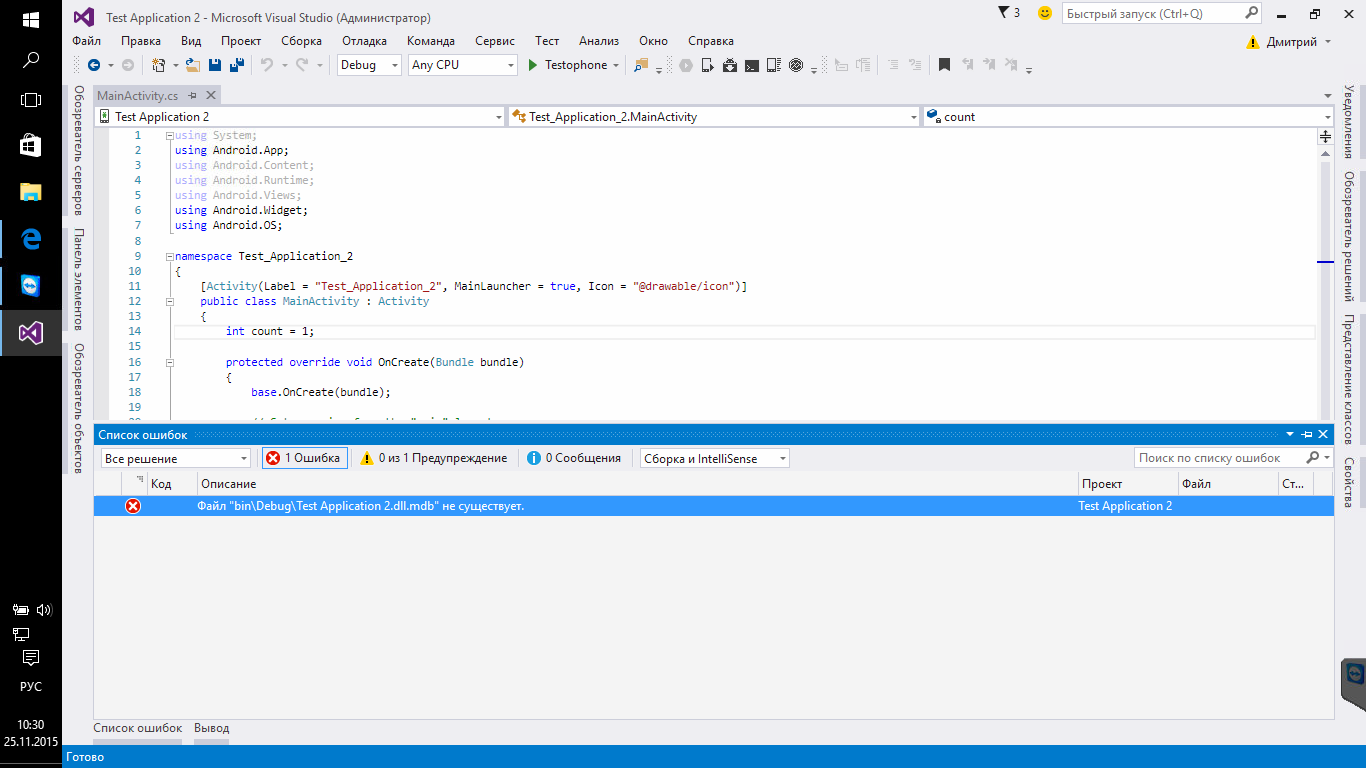Open Microsoft Edge from the taskbar
1366x768 pixels.
pyautogui.click(x=31, y=239)
